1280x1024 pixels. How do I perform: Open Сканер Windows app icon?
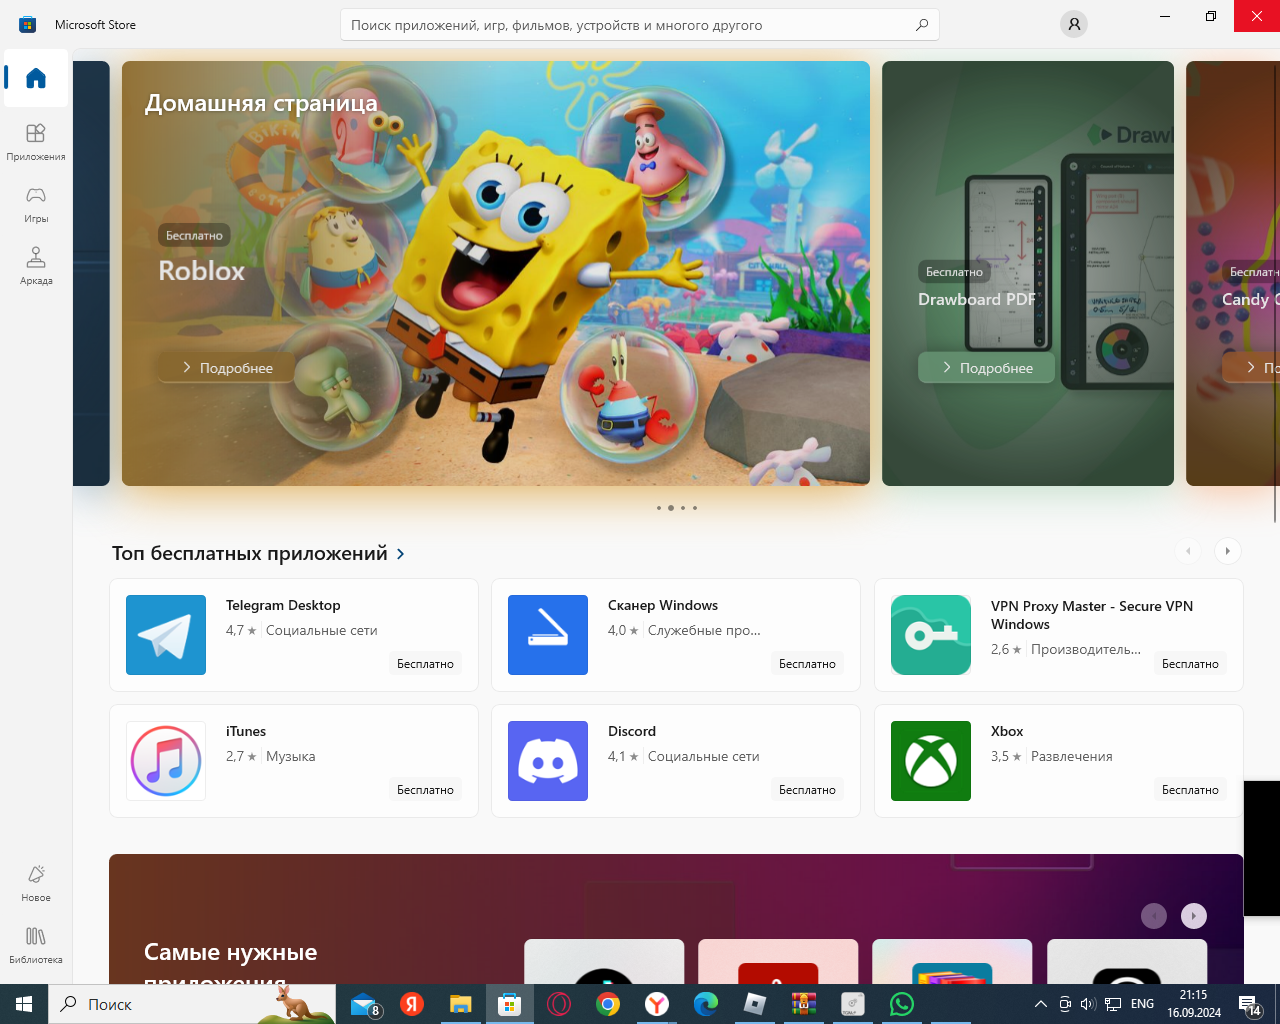tap(548, 635)
